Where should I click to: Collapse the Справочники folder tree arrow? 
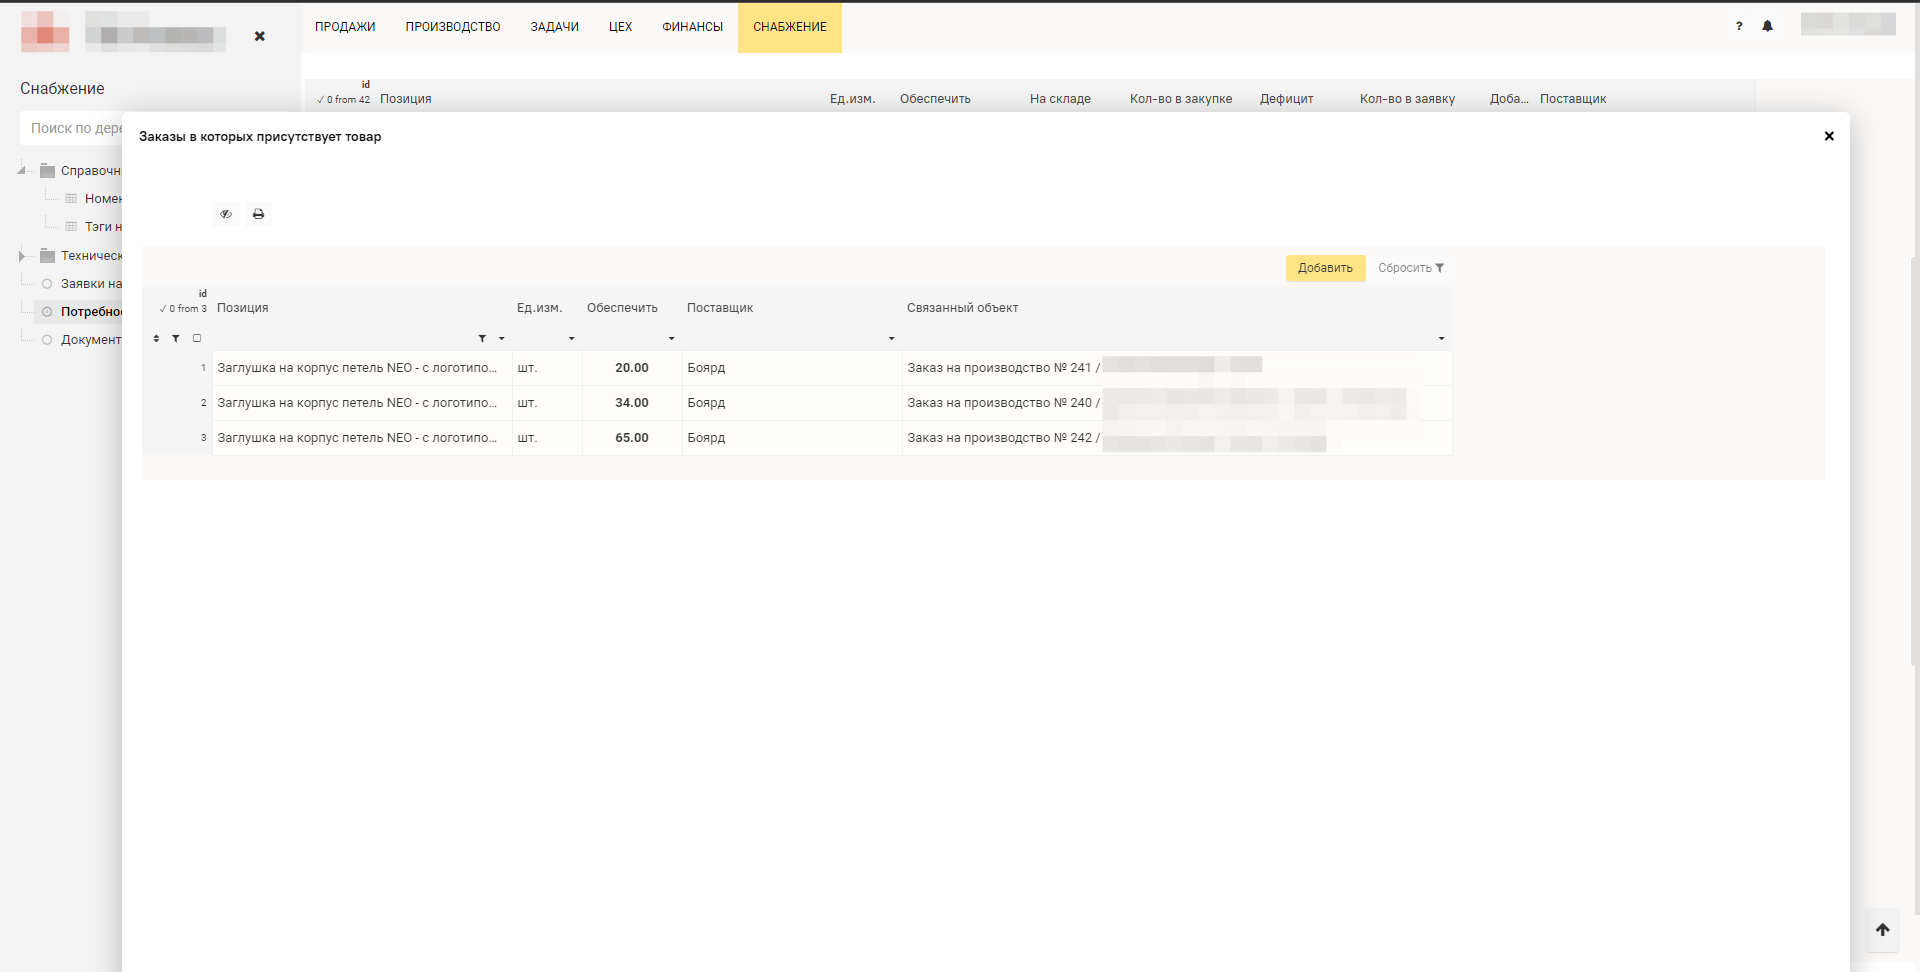click(22, 170)
